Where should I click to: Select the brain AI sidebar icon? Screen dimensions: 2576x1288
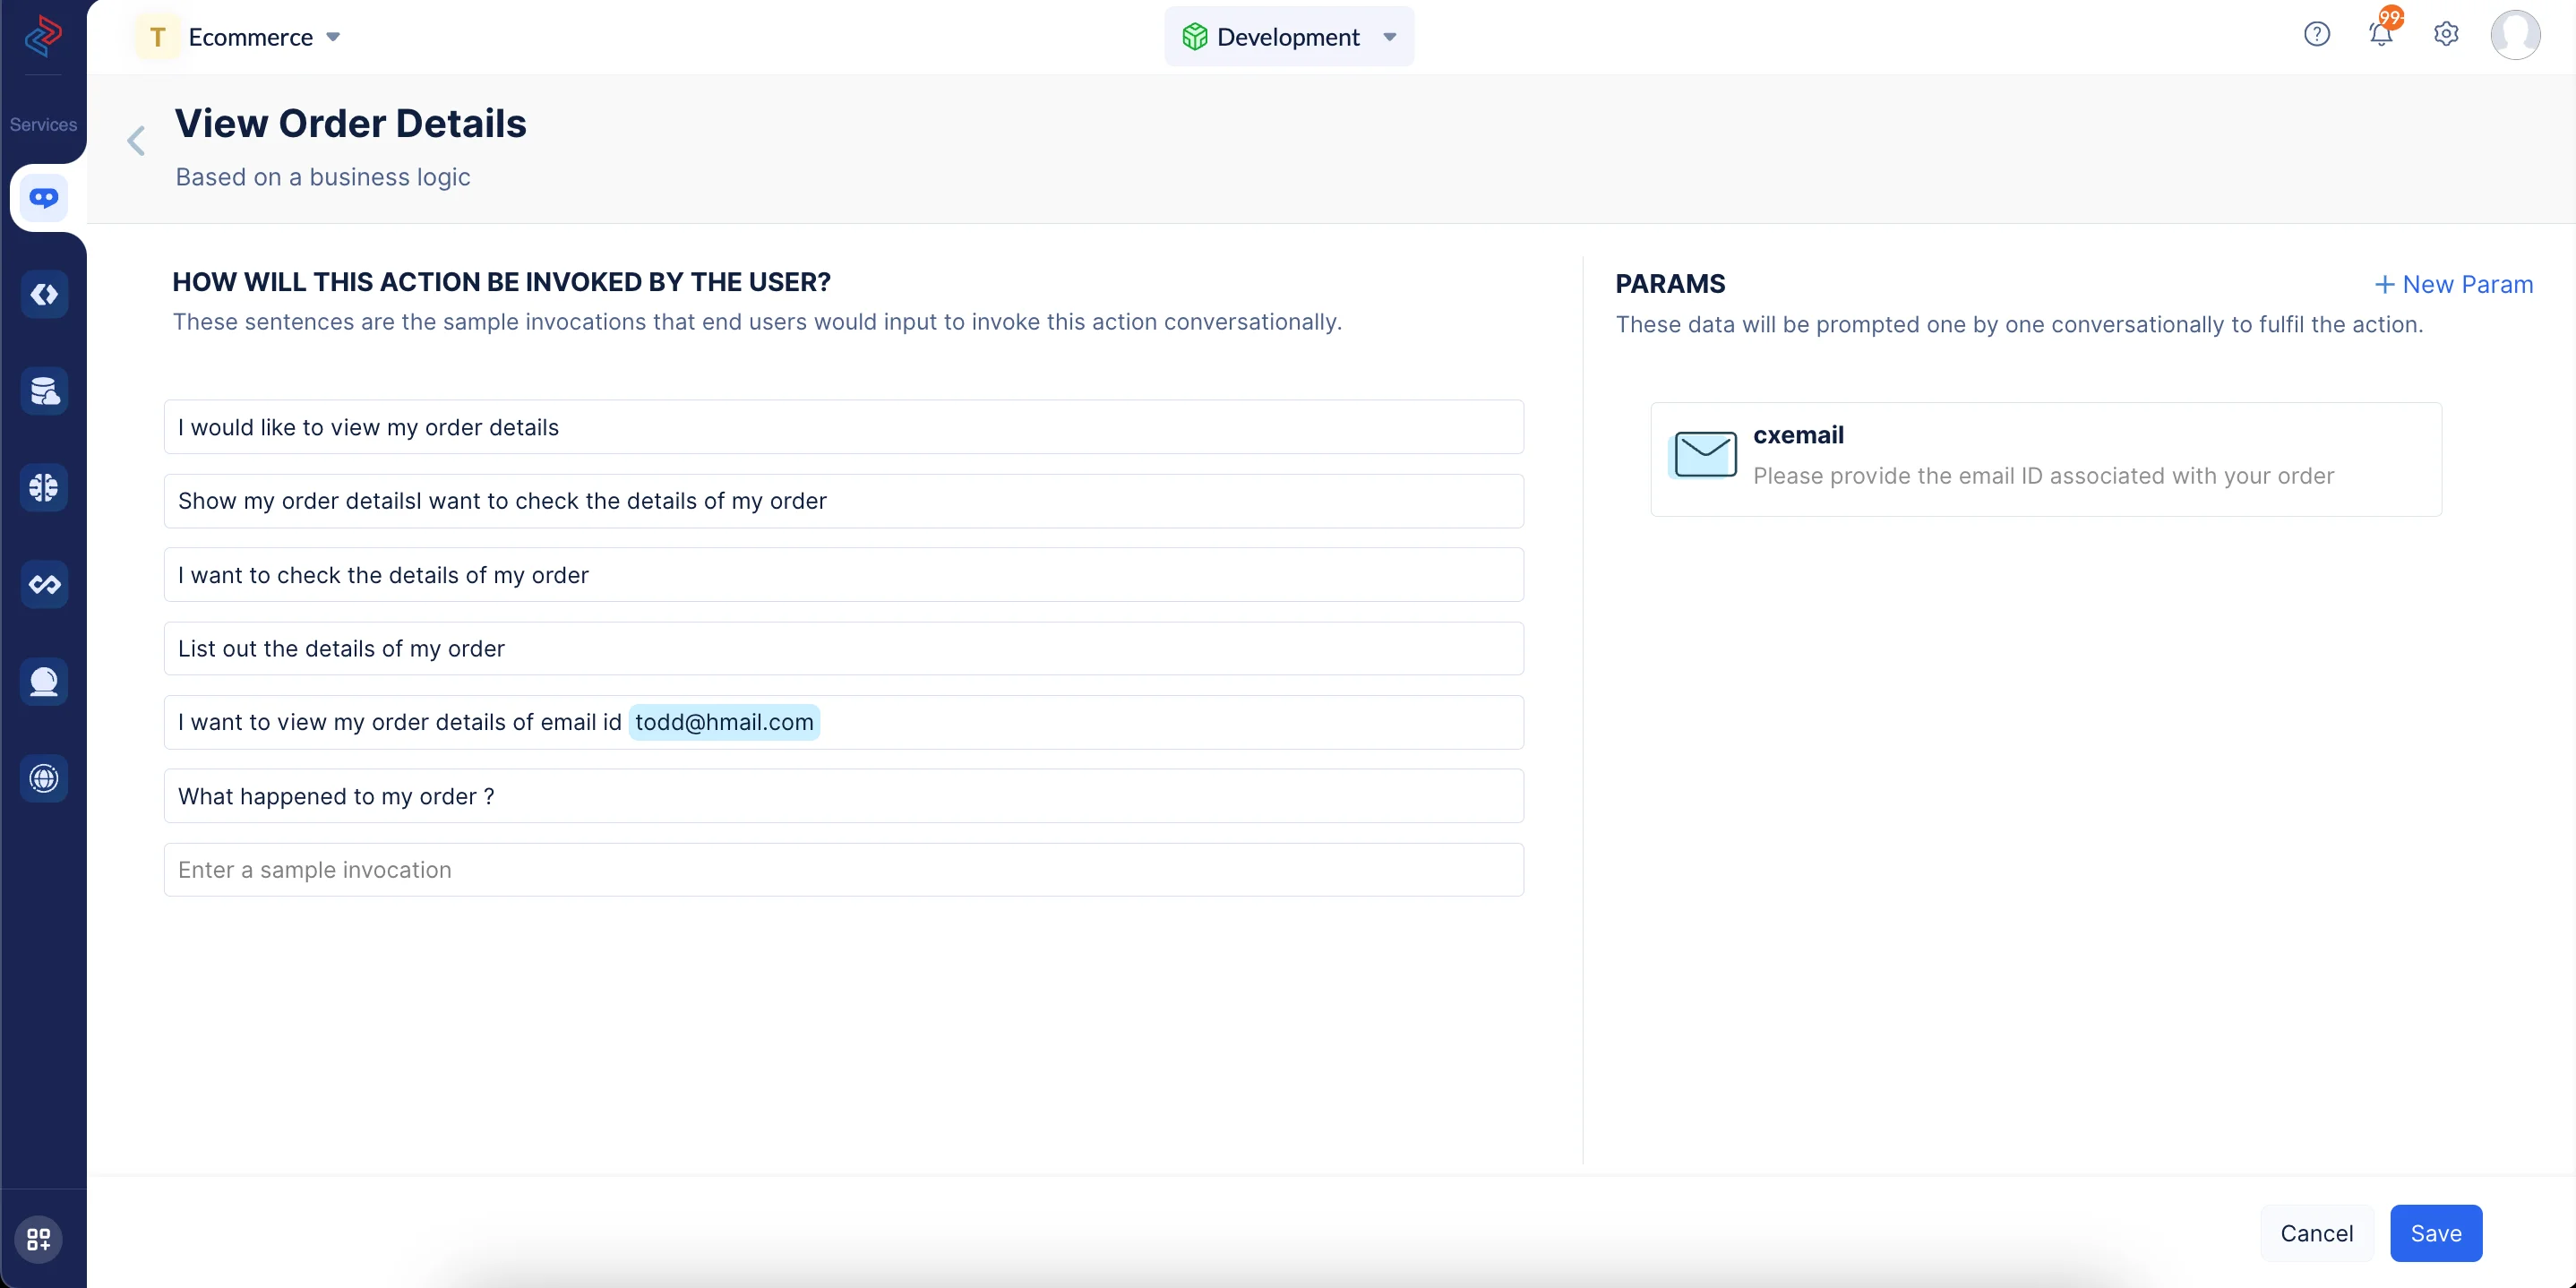pos(43,488)
